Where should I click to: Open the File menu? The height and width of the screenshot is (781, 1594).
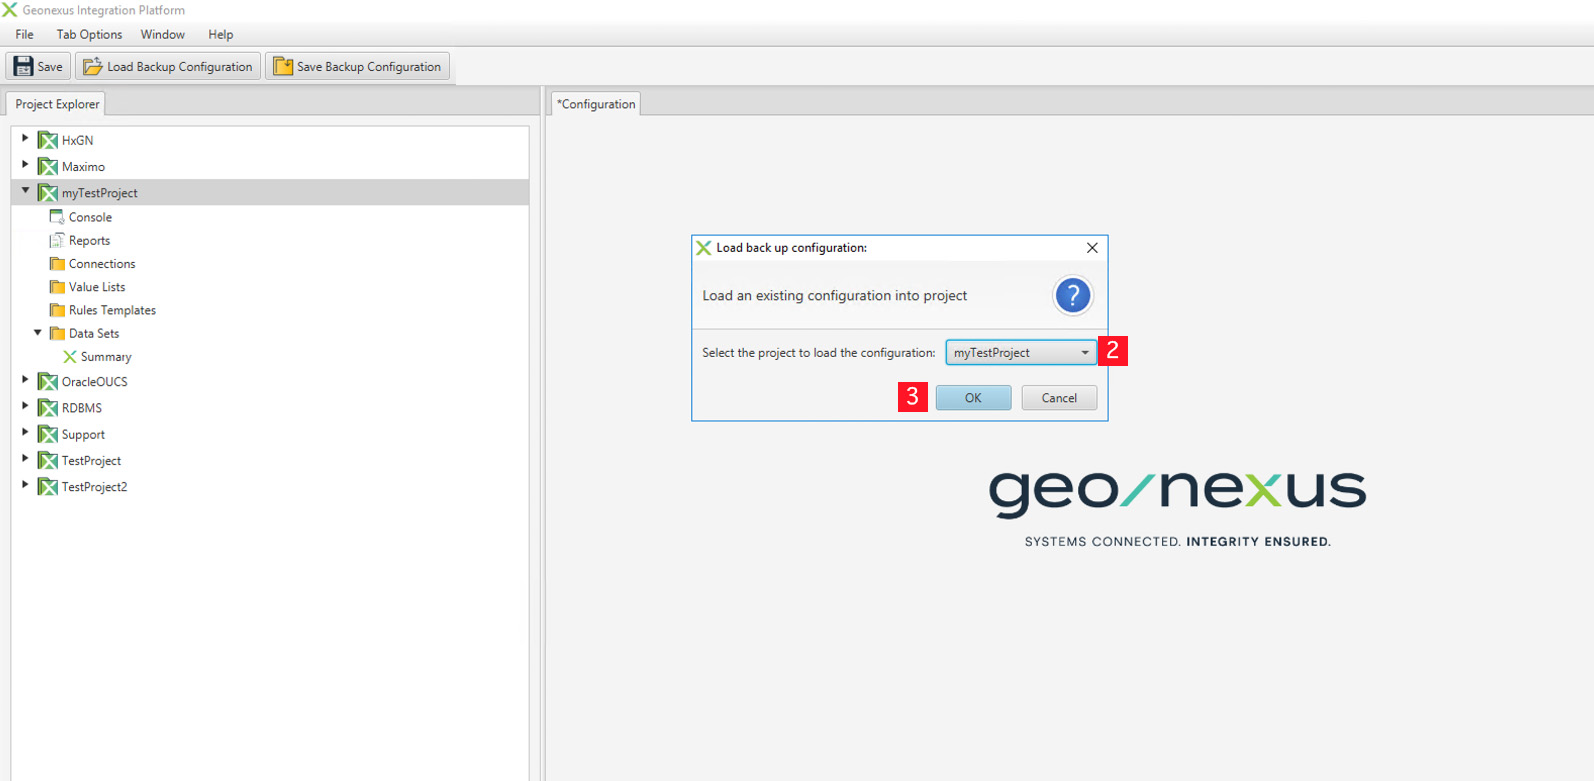25,34
